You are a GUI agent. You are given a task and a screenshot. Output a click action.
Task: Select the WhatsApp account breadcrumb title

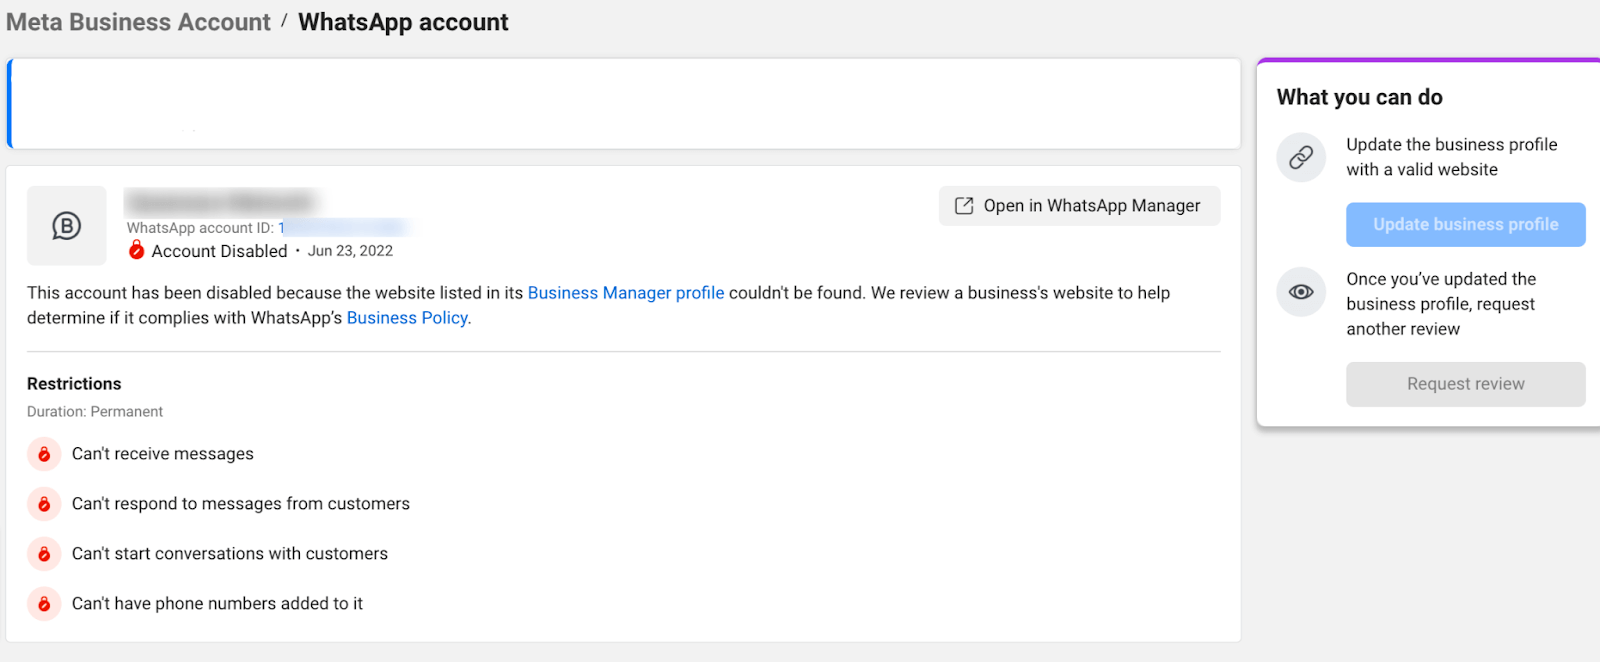[403, 22]
